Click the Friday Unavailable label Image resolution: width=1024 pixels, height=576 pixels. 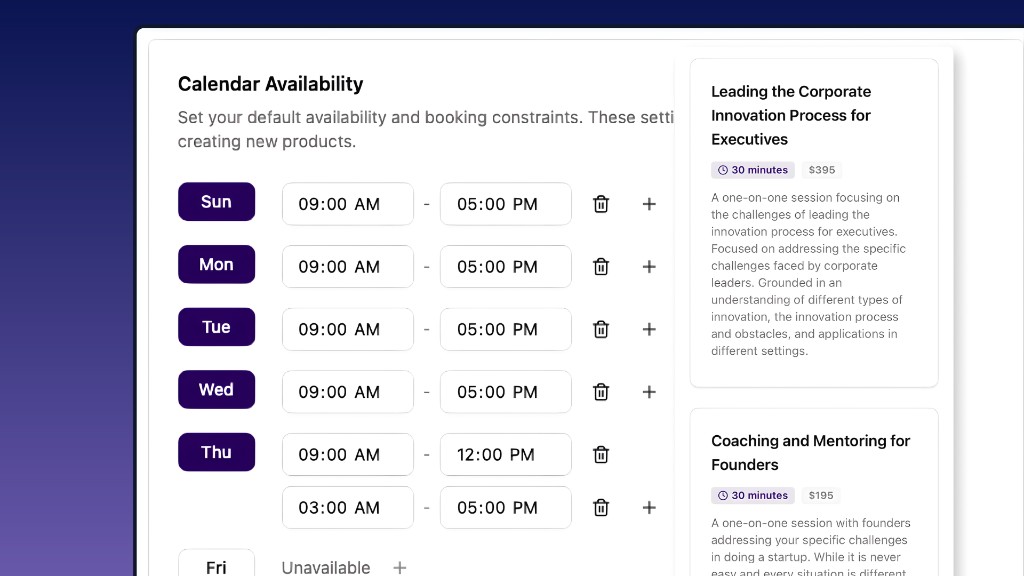[326, 568]
